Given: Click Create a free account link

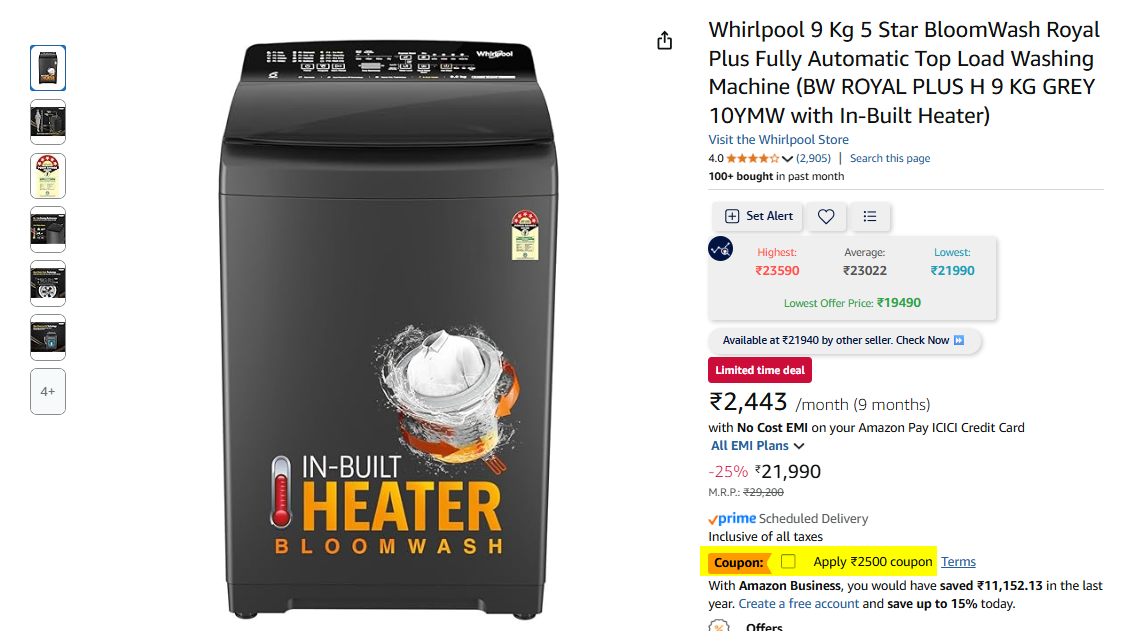Looking at the screenshot, I should point(799,604).
